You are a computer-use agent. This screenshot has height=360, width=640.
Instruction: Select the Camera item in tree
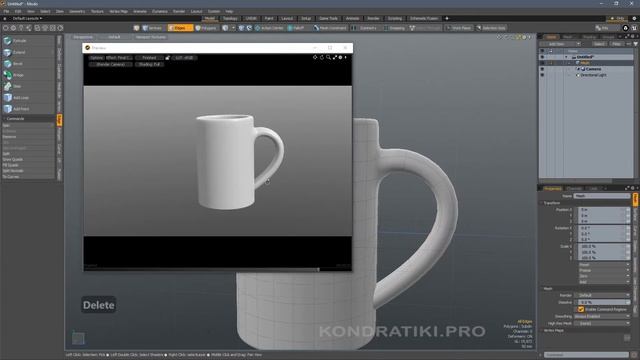tap(593, 69)
